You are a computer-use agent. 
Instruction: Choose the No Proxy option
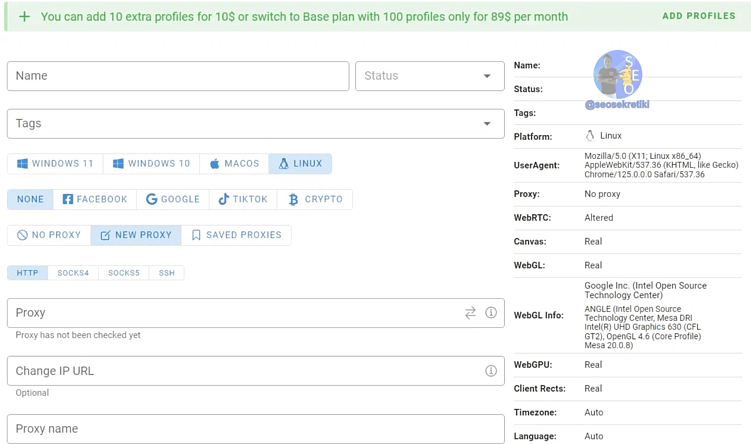tap(49, 235)
